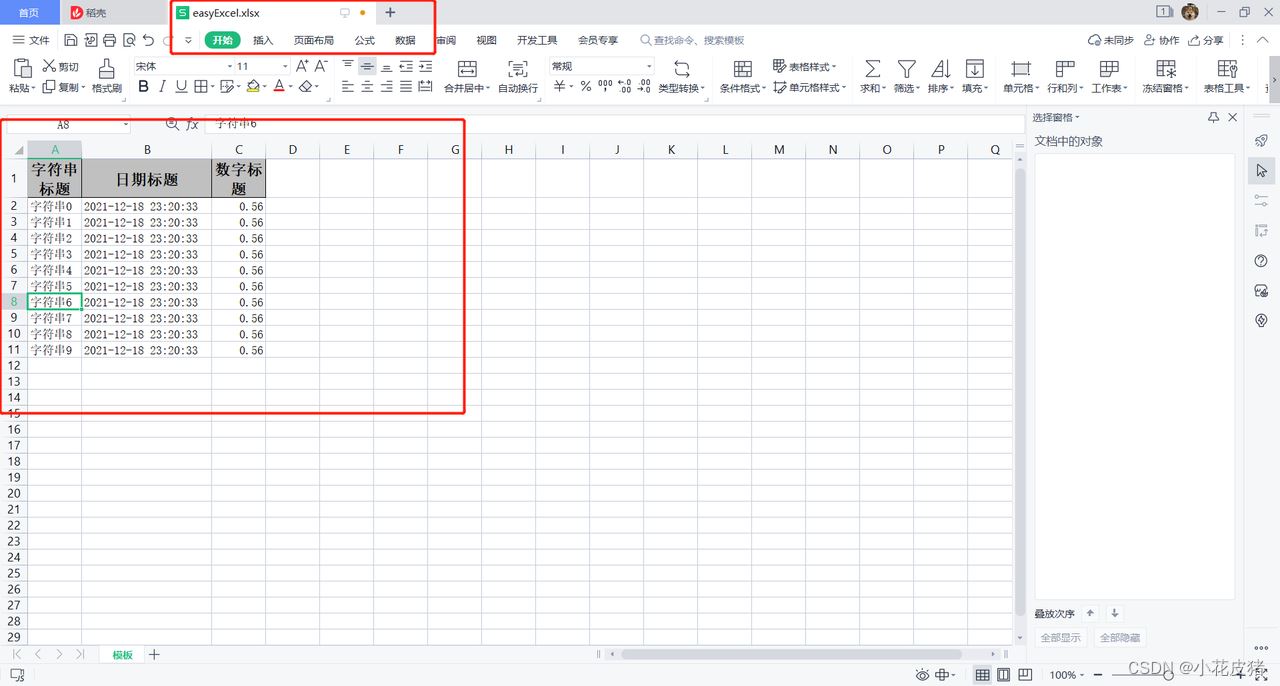Switch to the Page Layout (页面布局) tab
Viewport: 1280px width, 686px height.
(314, 40)
